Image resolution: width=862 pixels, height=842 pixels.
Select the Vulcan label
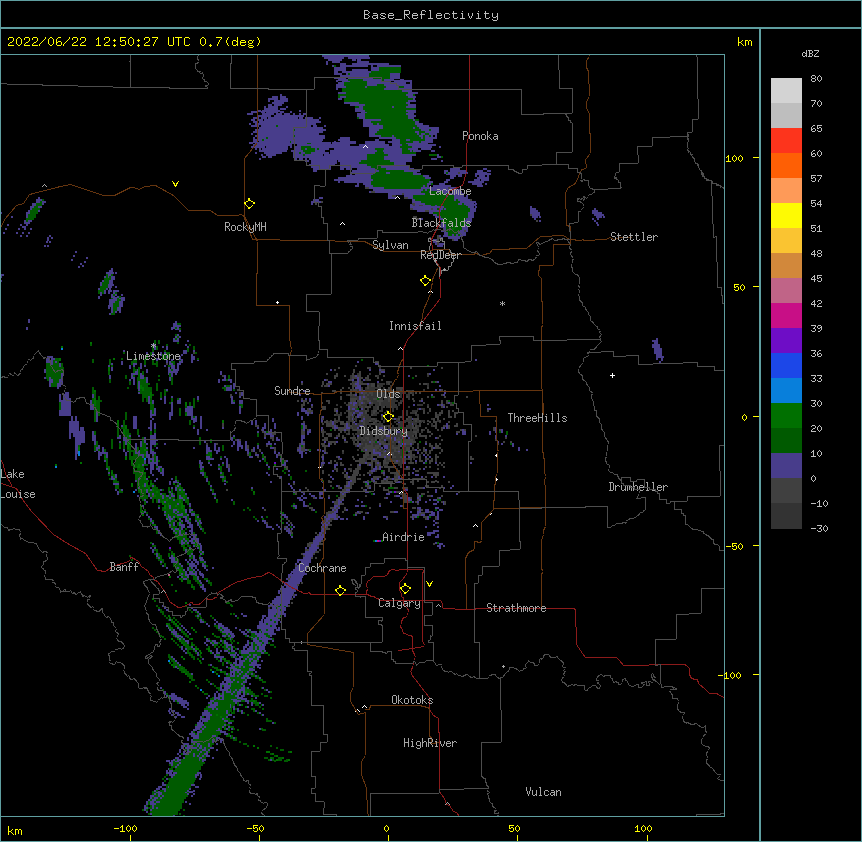click(x=543, y=792)
